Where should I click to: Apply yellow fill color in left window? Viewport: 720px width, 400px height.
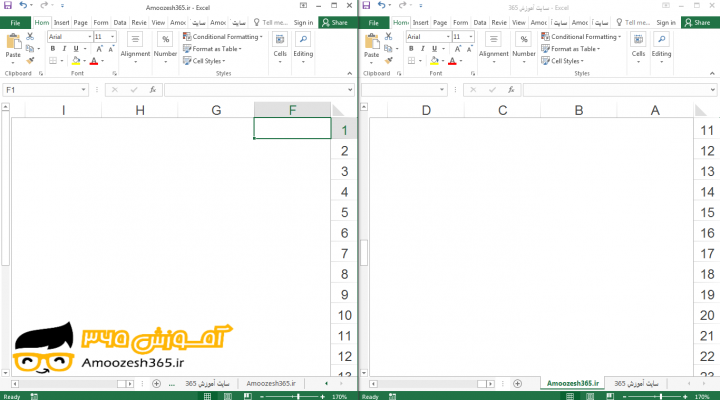coord(76,61)
